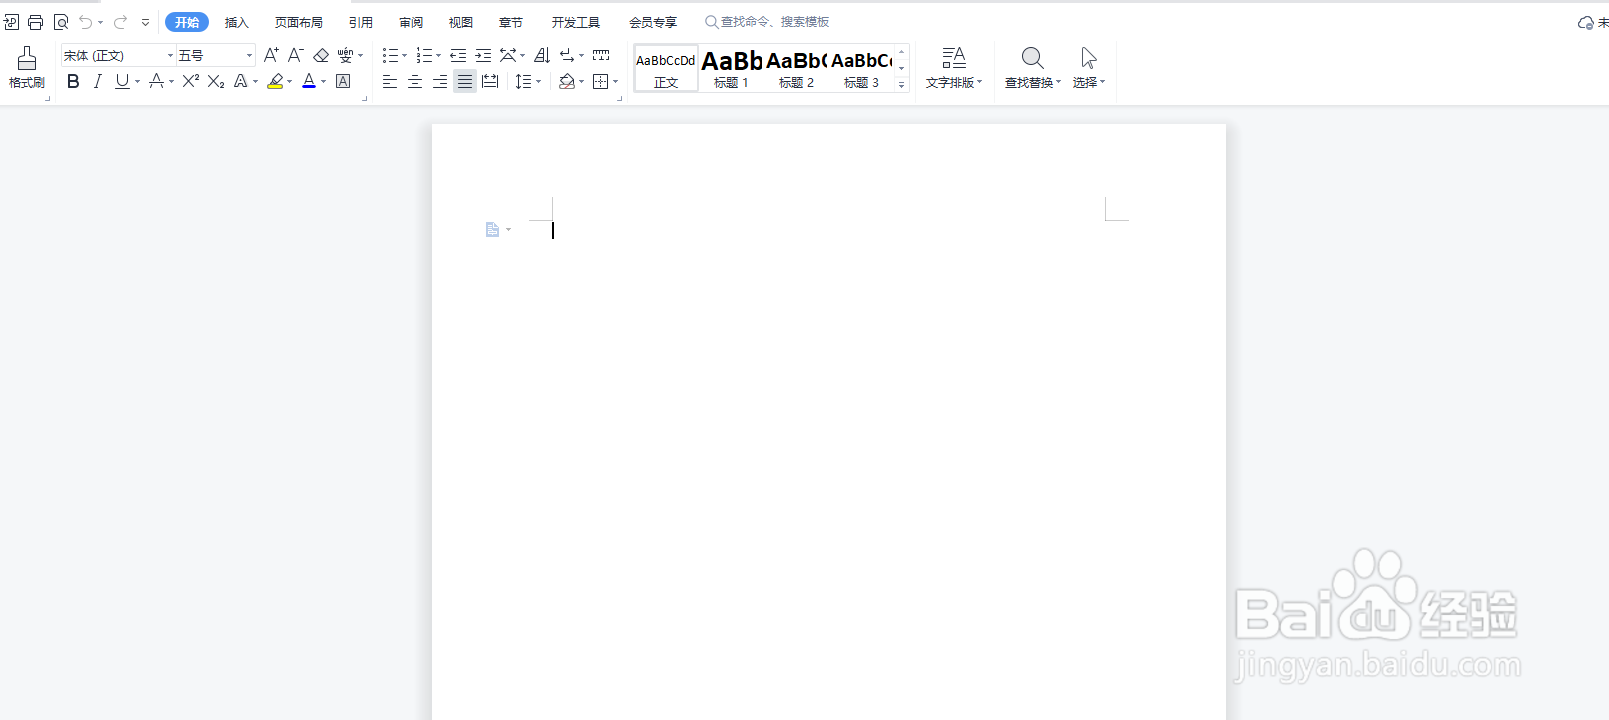
Task: Decrease paragraph indent icon
Action: coord(458,55)
